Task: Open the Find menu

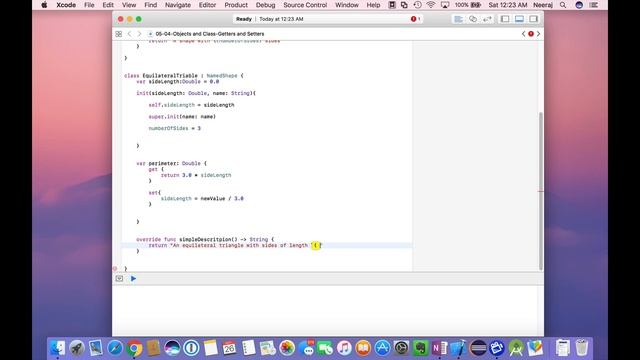Action: point(151,5)
